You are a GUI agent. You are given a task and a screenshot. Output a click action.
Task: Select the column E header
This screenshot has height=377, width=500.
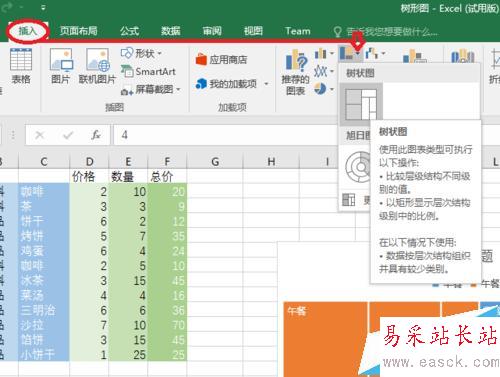[x=128, y=162]
